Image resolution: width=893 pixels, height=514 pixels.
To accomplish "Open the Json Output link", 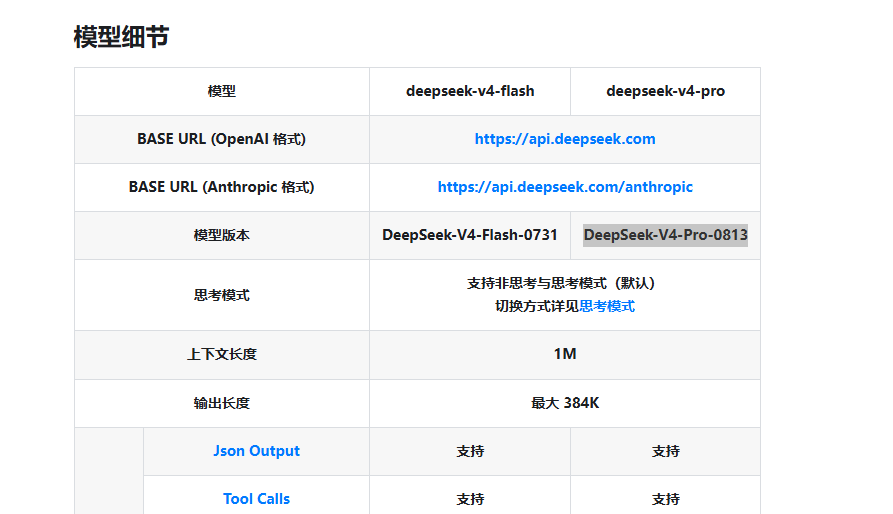I will [256, 451].
